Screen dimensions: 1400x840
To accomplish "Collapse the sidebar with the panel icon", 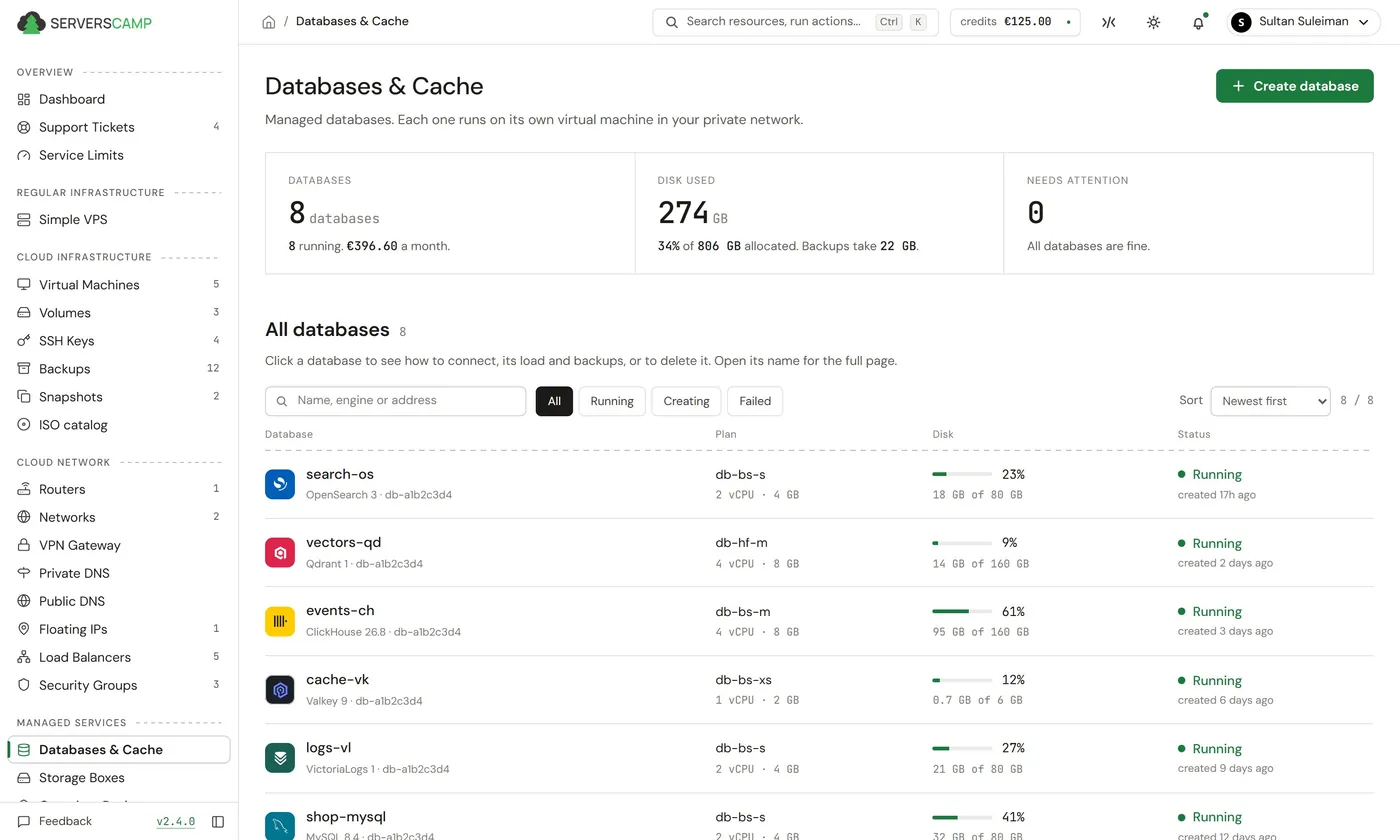I will pos(218,822).
